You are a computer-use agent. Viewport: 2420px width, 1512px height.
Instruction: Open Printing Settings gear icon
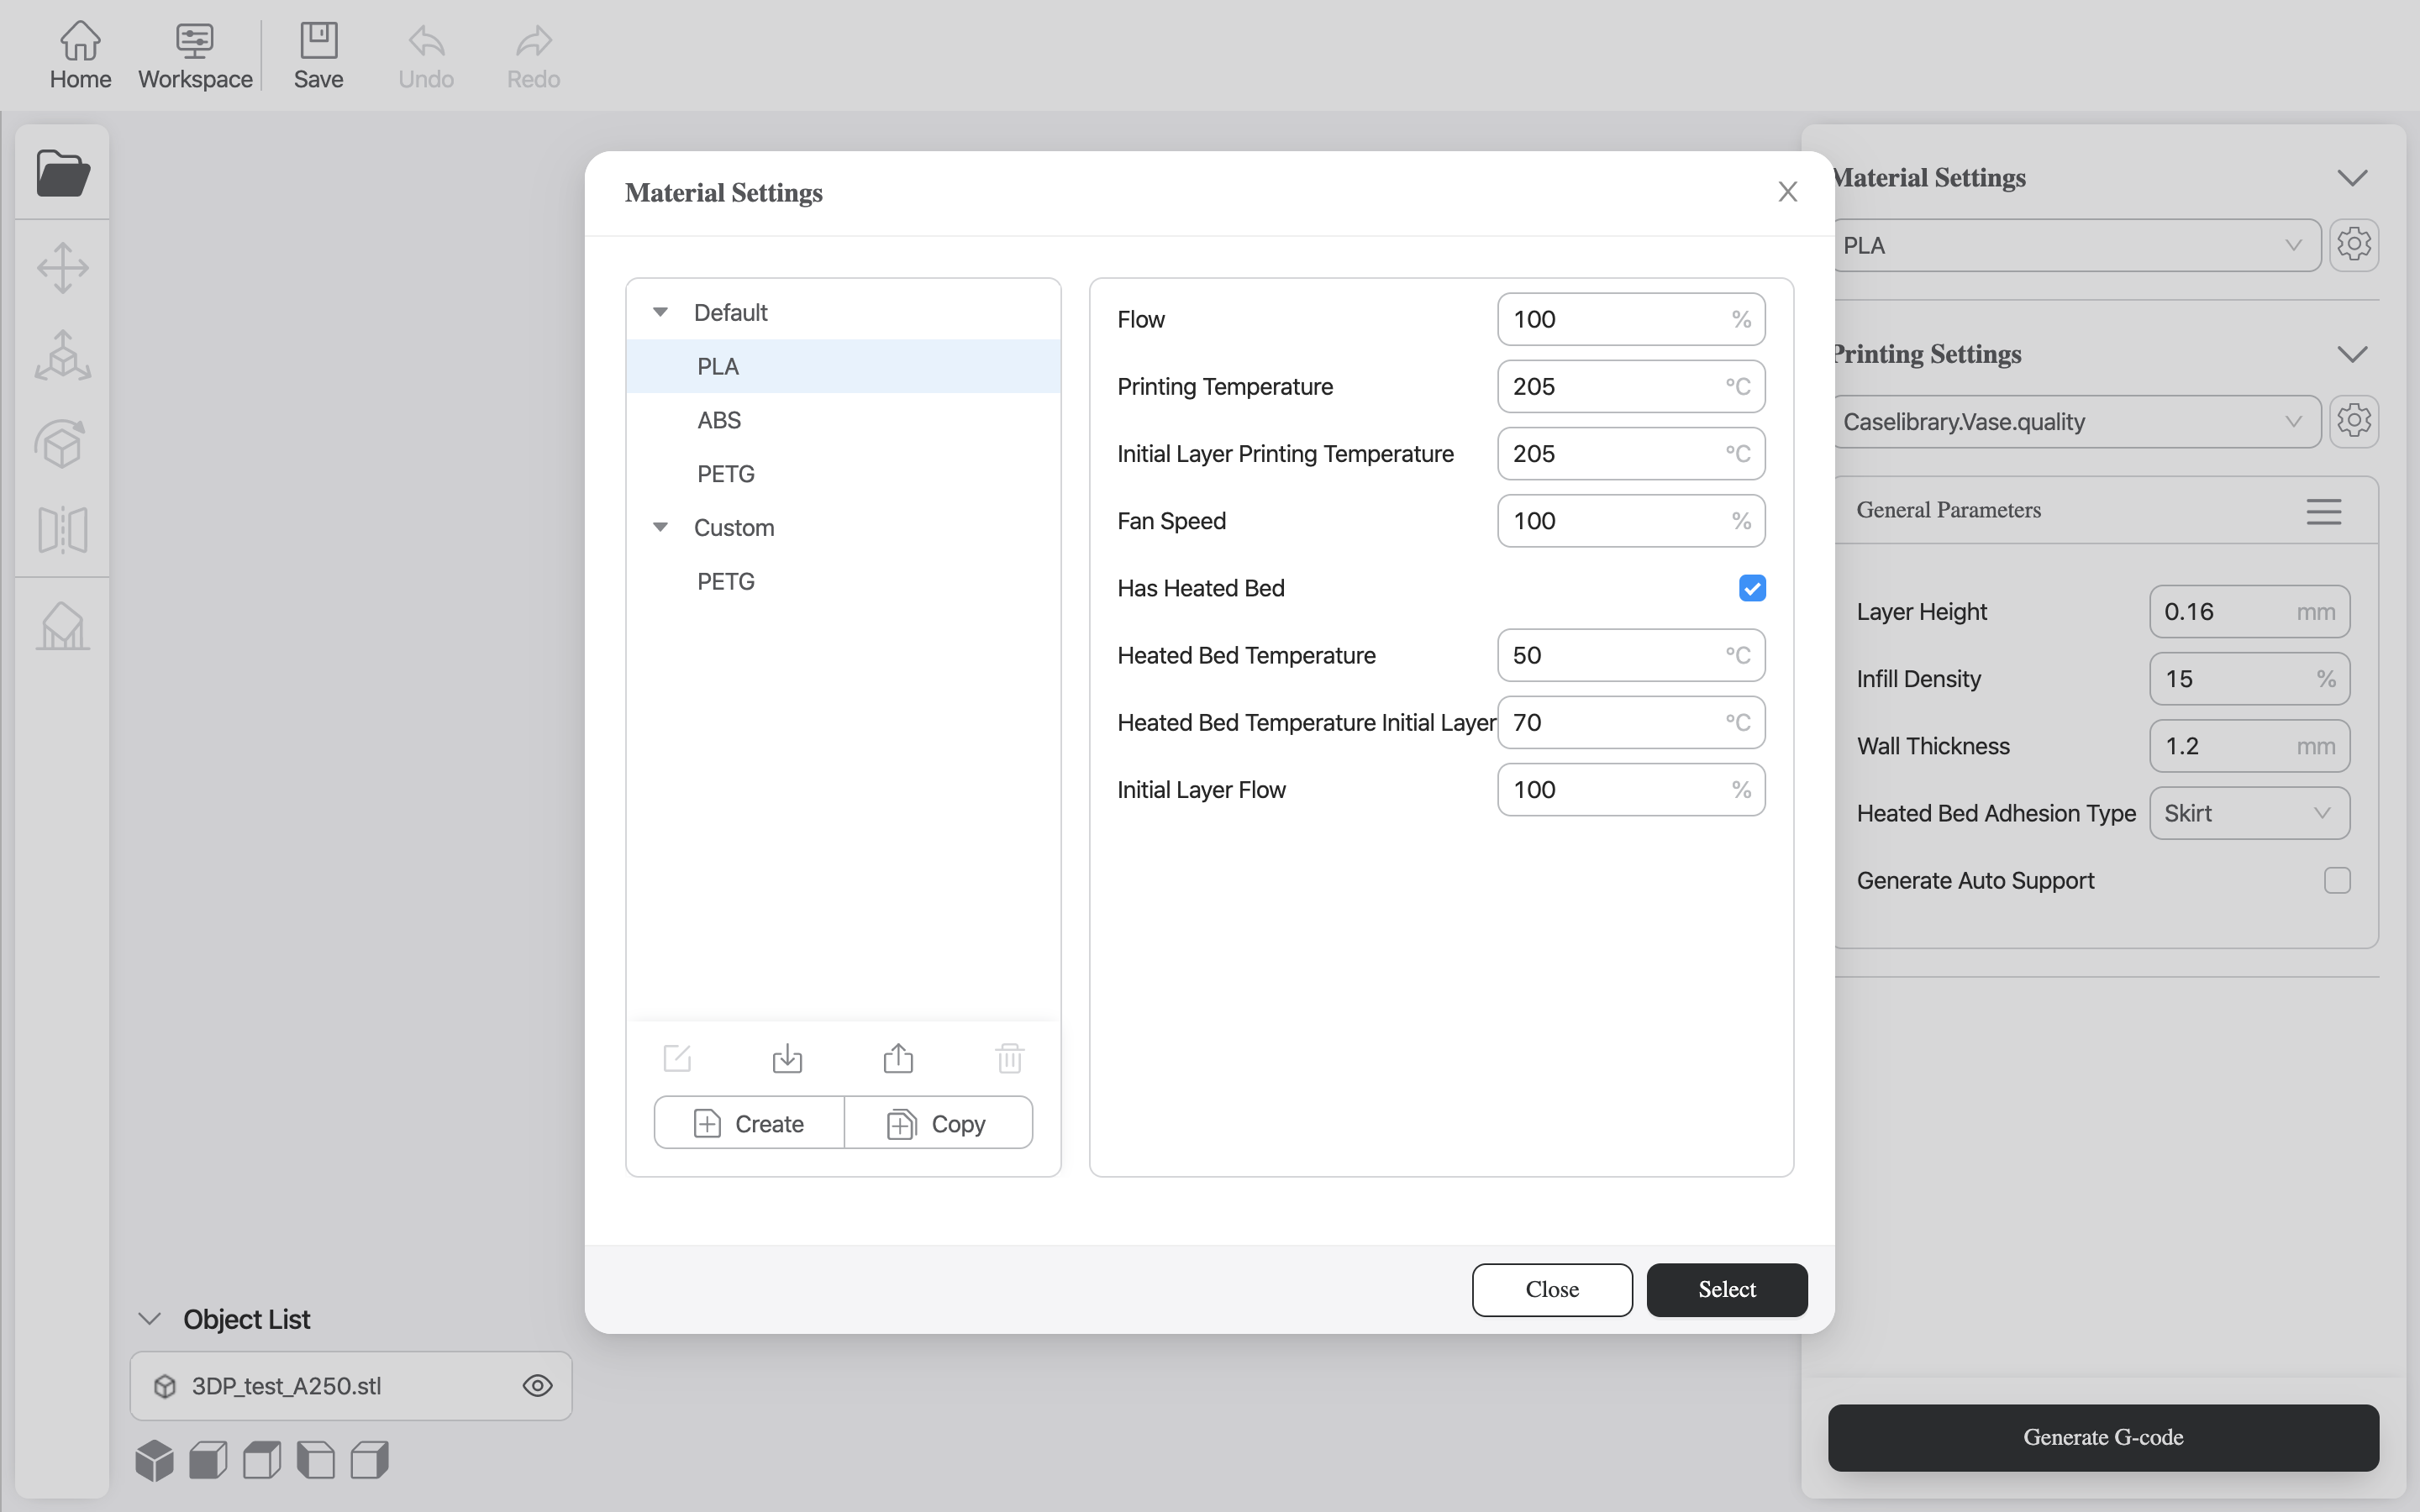click(2353, 421)
